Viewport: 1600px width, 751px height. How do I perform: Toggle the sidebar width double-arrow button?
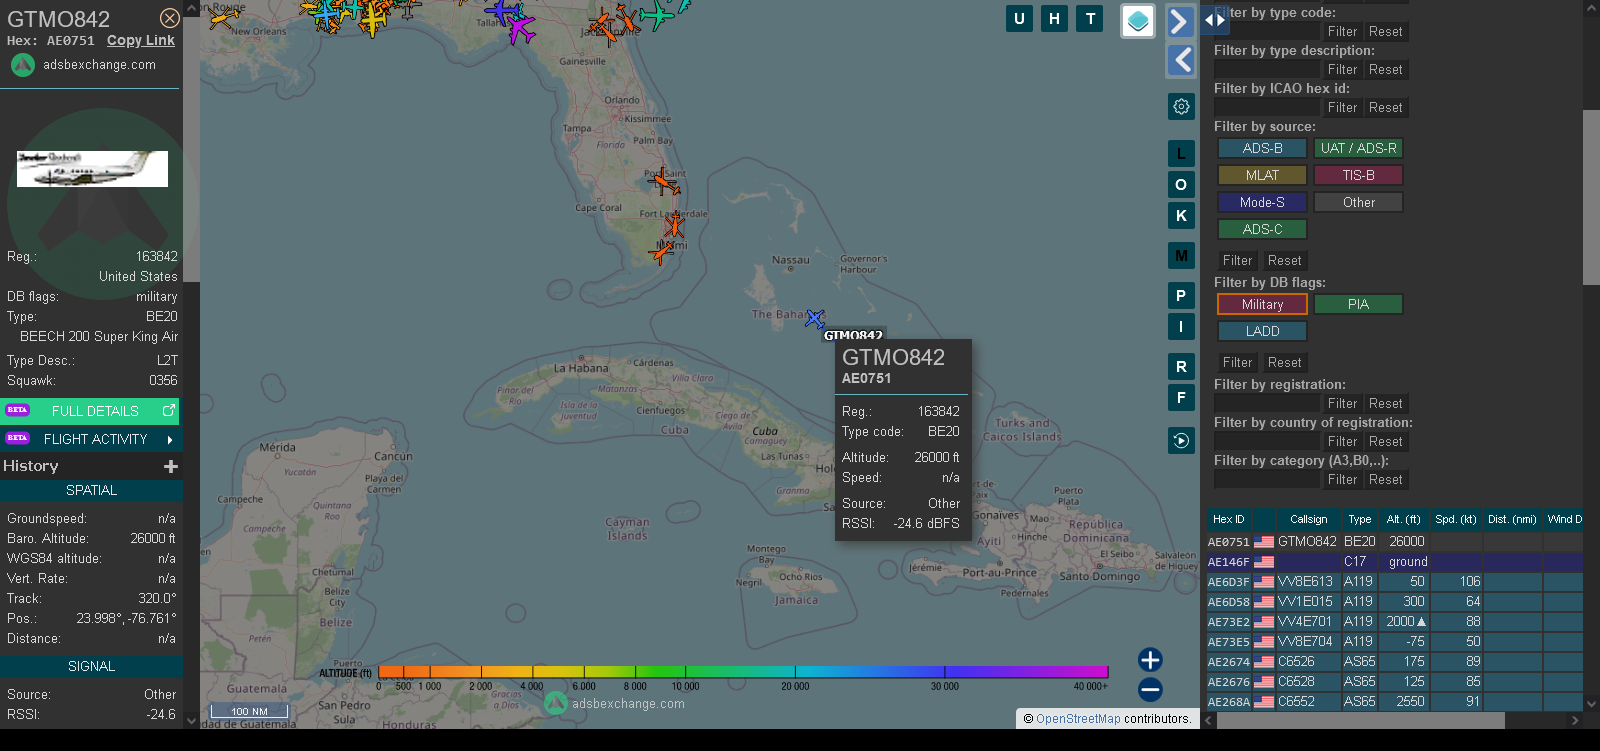click(x=1214, y=19)
